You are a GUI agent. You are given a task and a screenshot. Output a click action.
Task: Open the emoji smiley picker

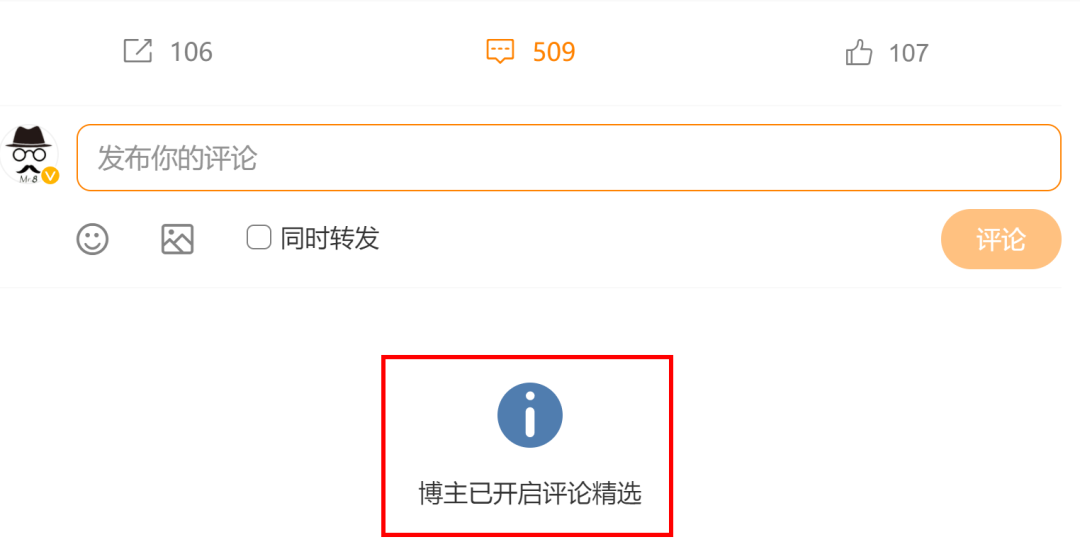click(x=92, y=239)
